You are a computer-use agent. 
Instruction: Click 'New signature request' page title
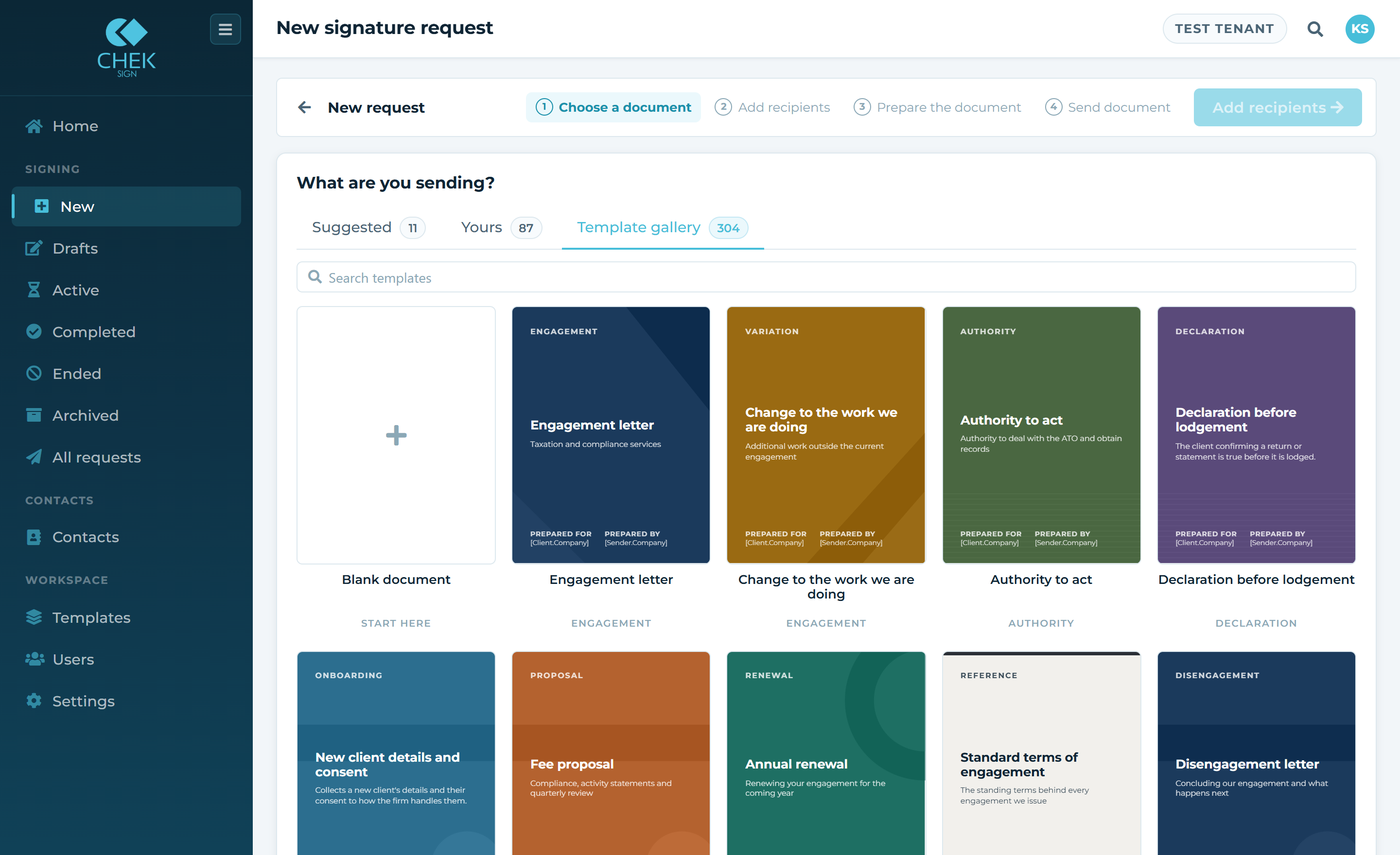pyautogui.click(x=385, y=28)
